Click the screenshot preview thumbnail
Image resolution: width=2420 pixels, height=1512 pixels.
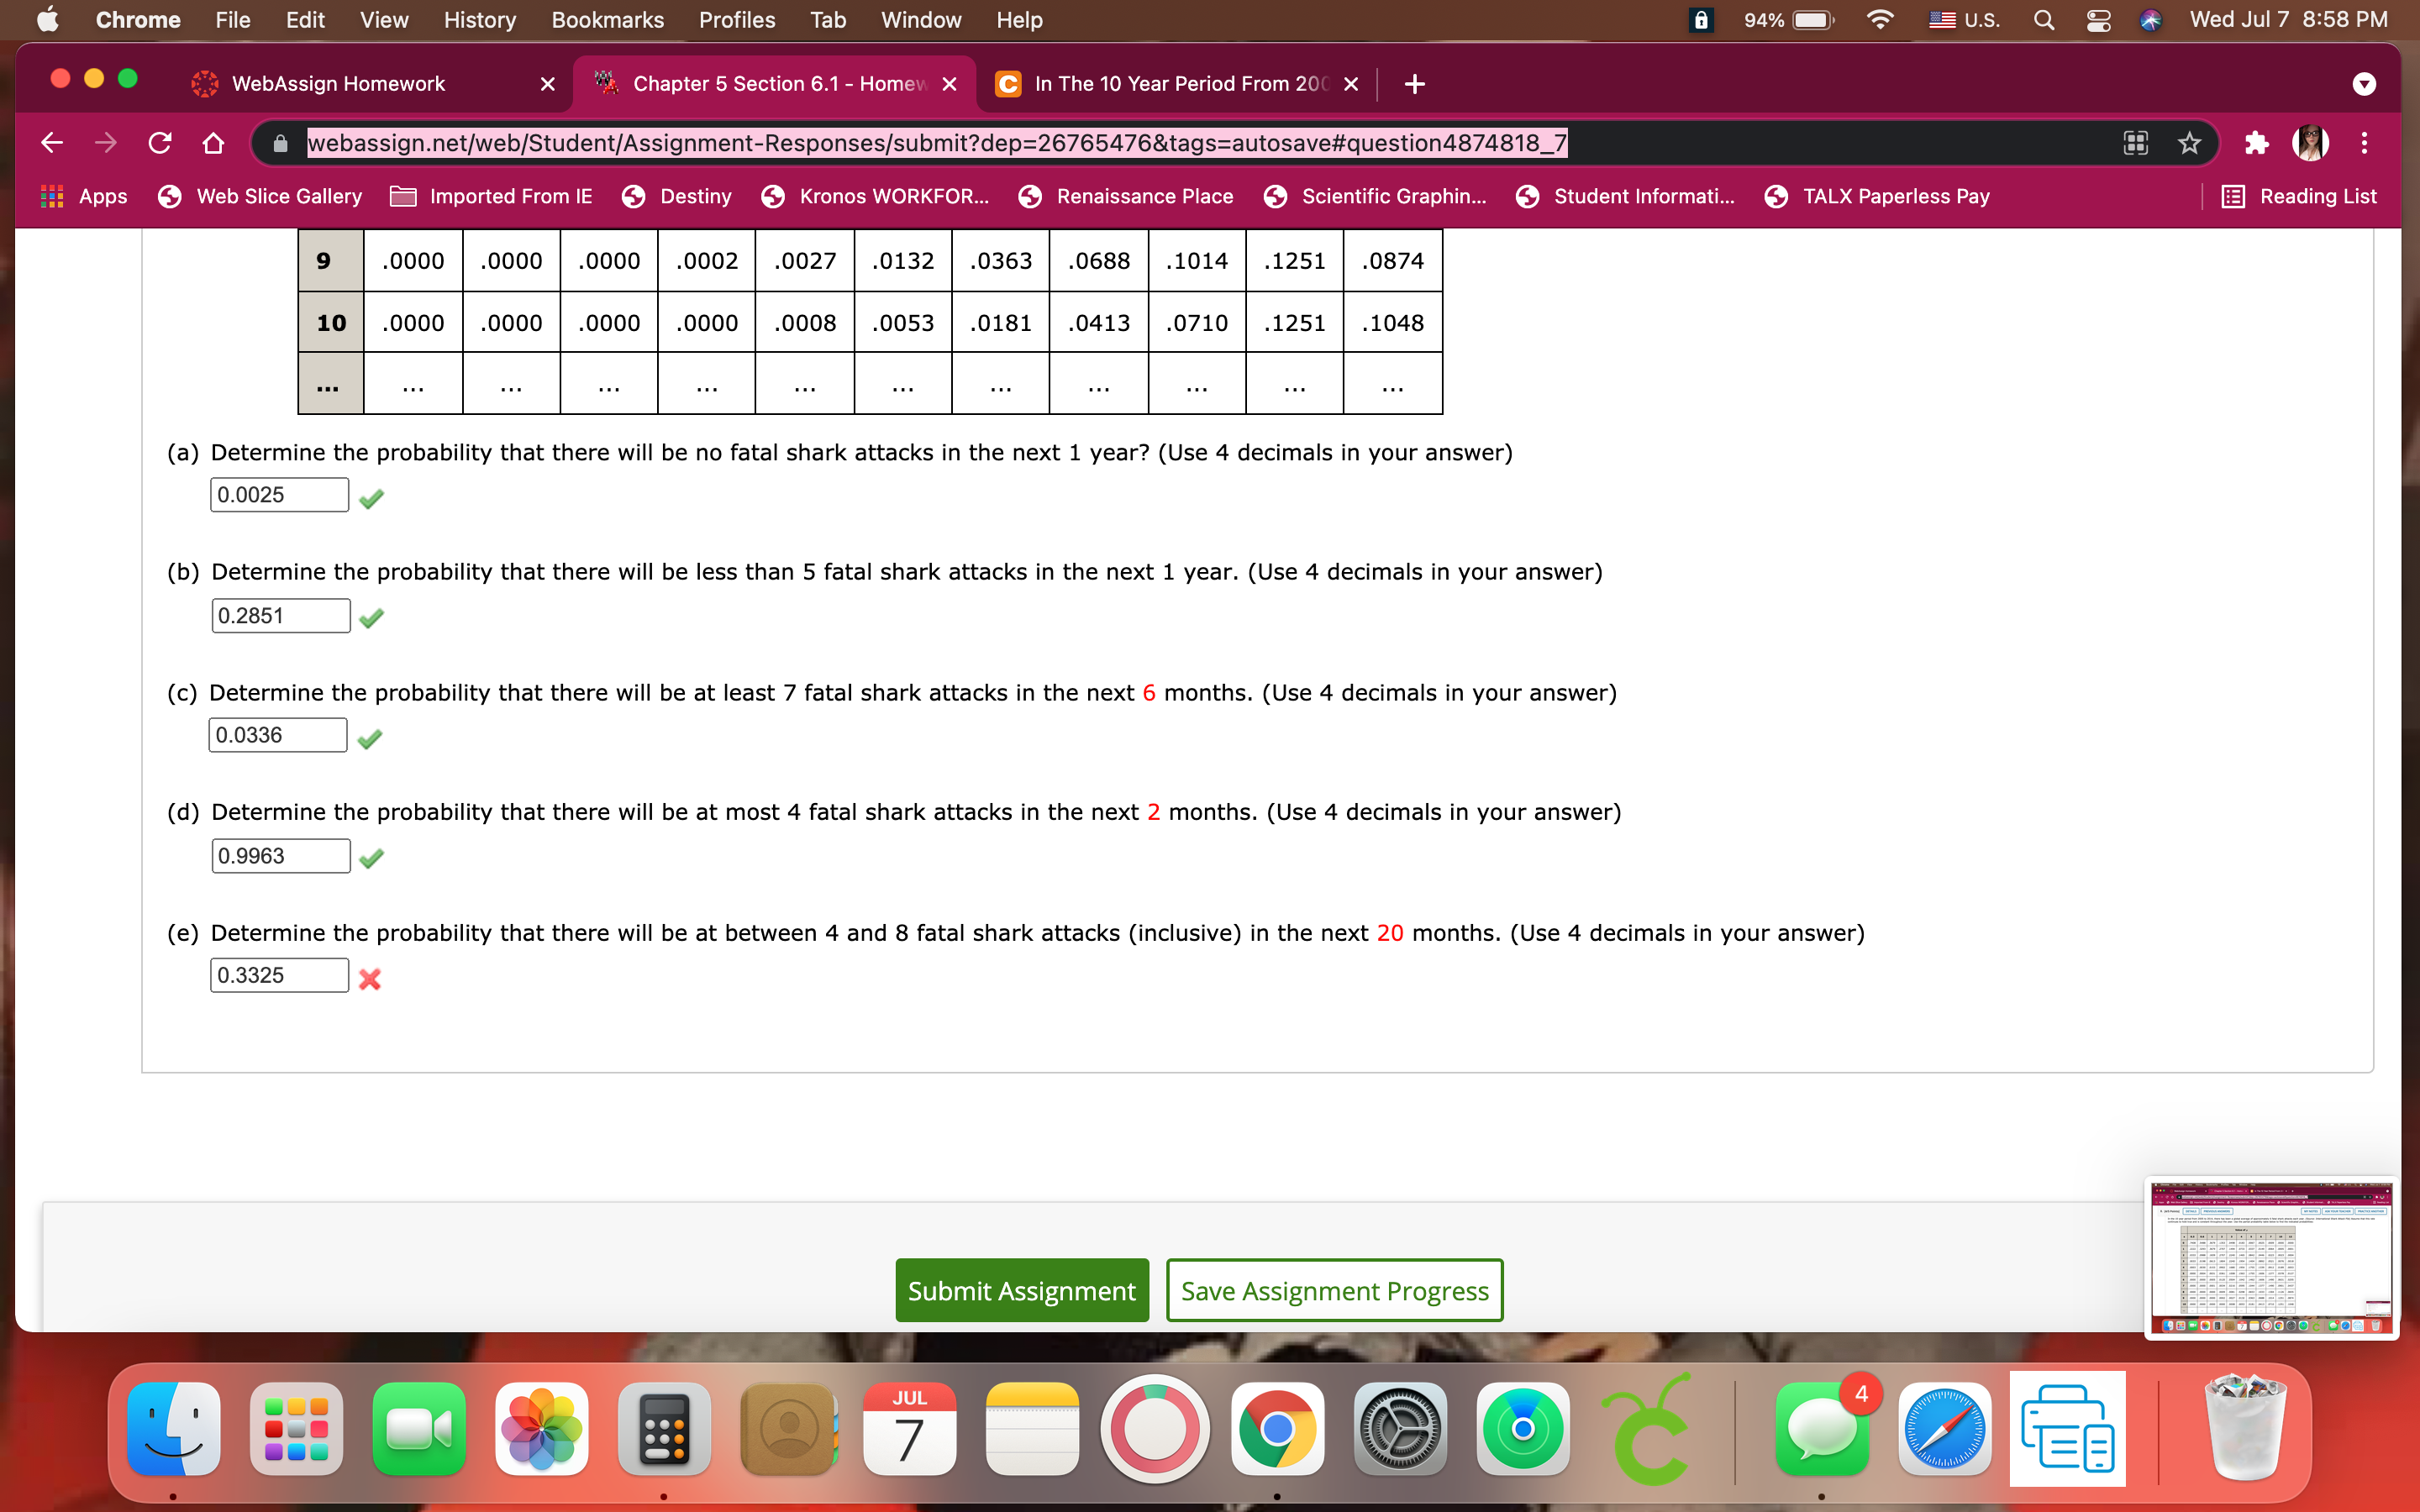[2270, 1258]
